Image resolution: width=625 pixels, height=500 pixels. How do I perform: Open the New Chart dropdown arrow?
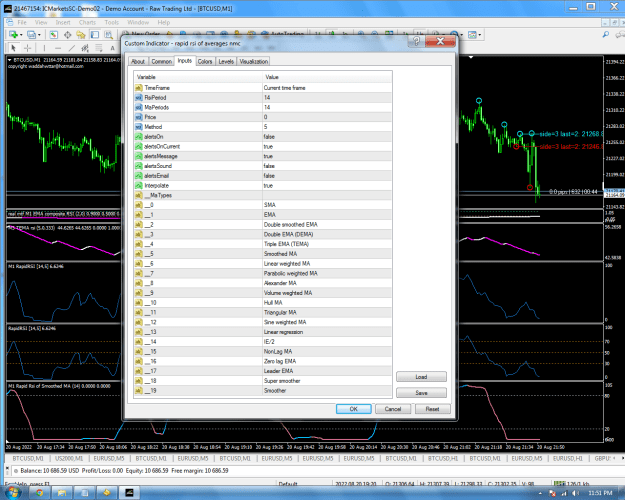click(x=21, y=35)
